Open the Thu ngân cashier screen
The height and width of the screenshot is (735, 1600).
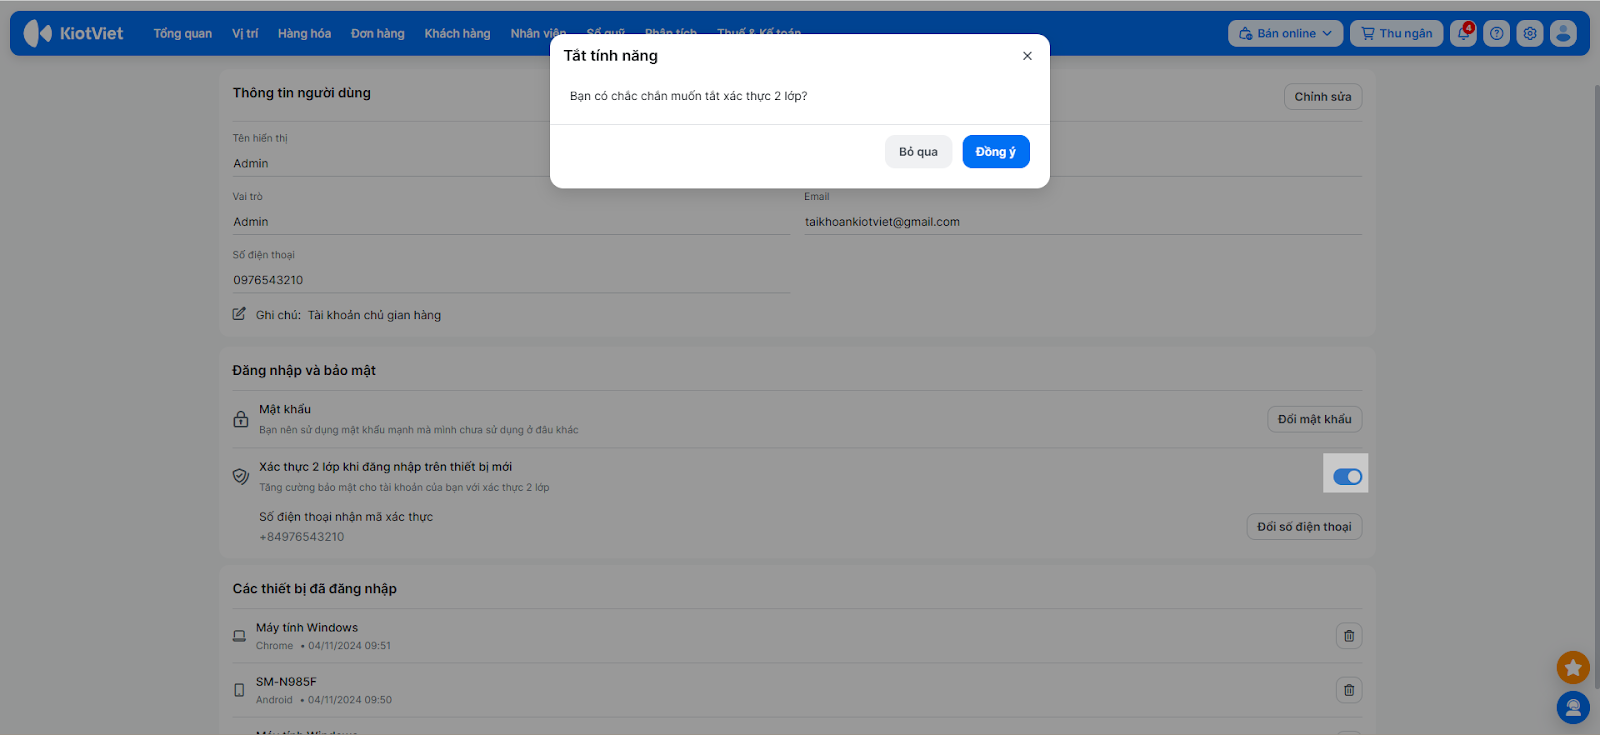(1397, 33)
